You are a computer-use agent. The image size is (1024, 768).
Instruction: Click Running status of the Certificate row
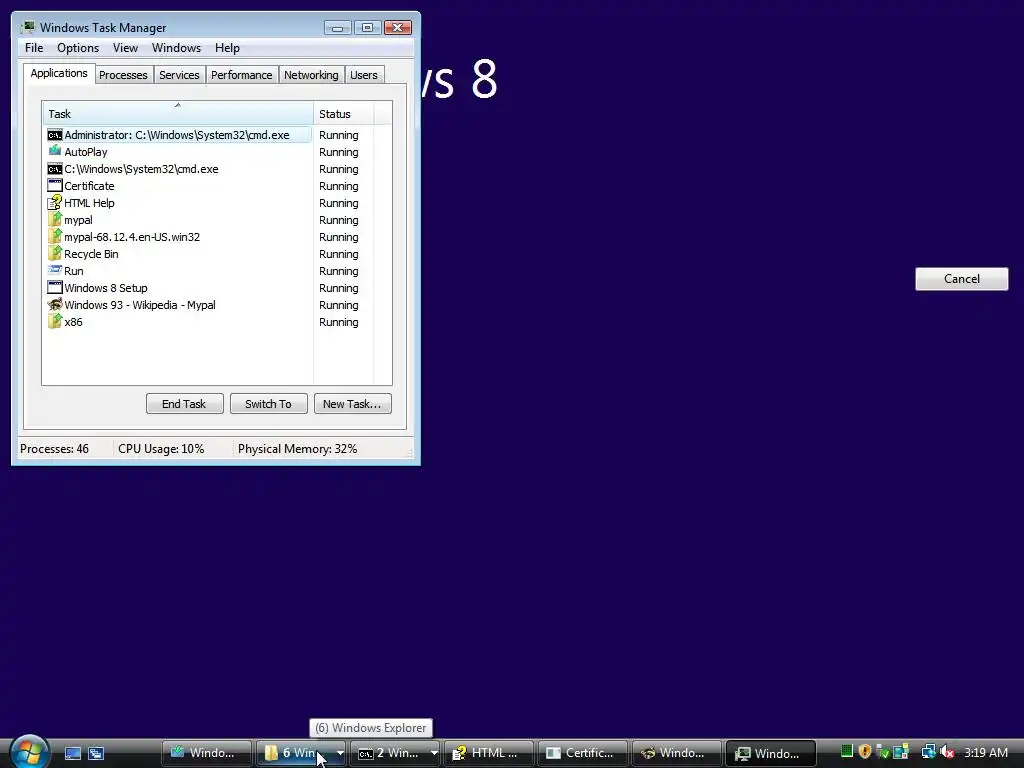tap(338, 186)
